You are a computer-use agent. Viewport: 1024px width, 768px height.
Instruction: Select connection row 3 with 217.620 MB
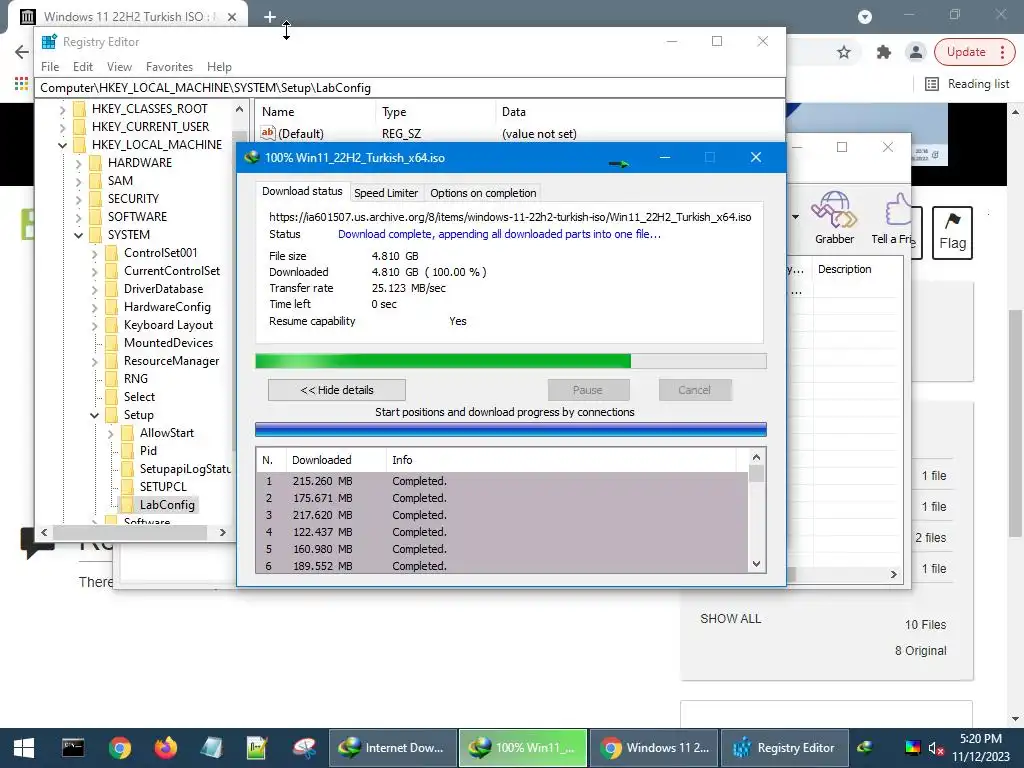click(502, 515)
